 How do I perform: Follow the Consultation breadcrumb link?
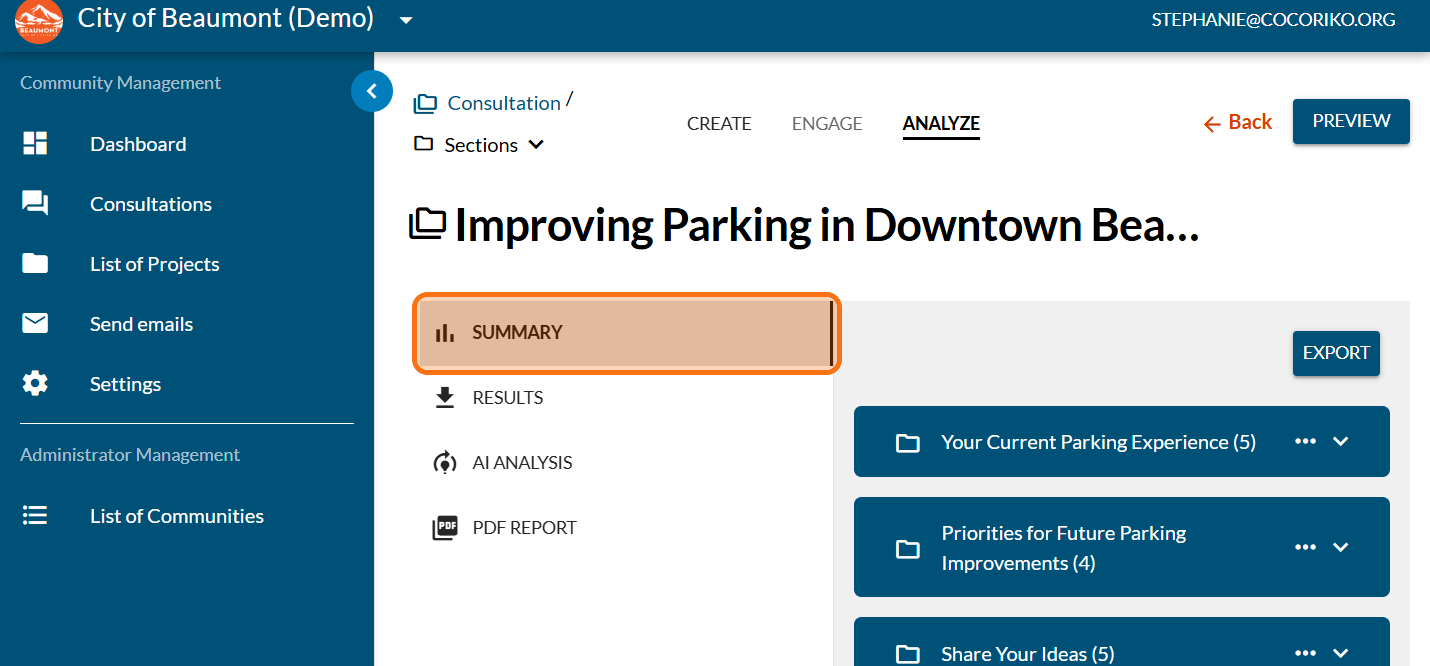[x=503, y=103]
